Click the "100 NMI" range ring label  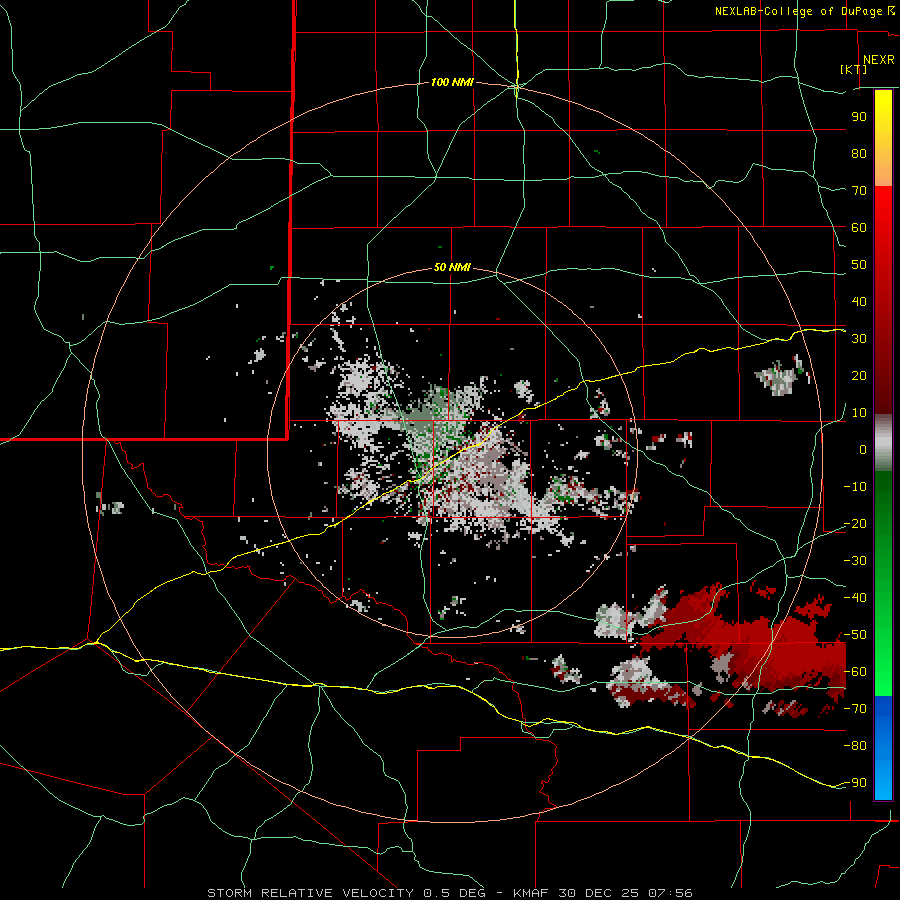tap(452, 83)
